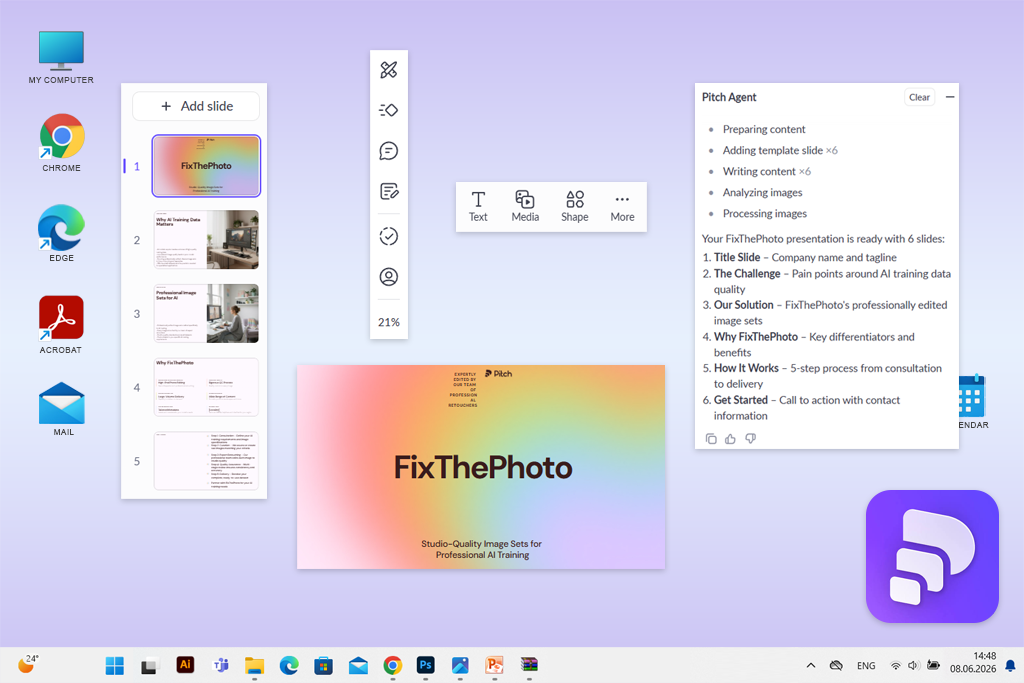Viewport: 1024px width, 683px height.
Task: Click the Pitch logo on the slide
Action: tap(499, 373)
